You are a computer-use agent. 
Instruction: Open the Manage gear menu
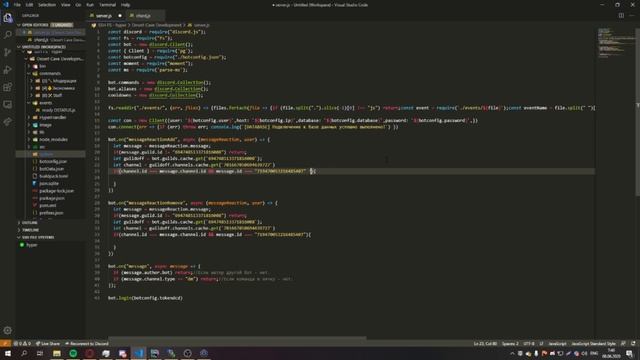(7, 330)
